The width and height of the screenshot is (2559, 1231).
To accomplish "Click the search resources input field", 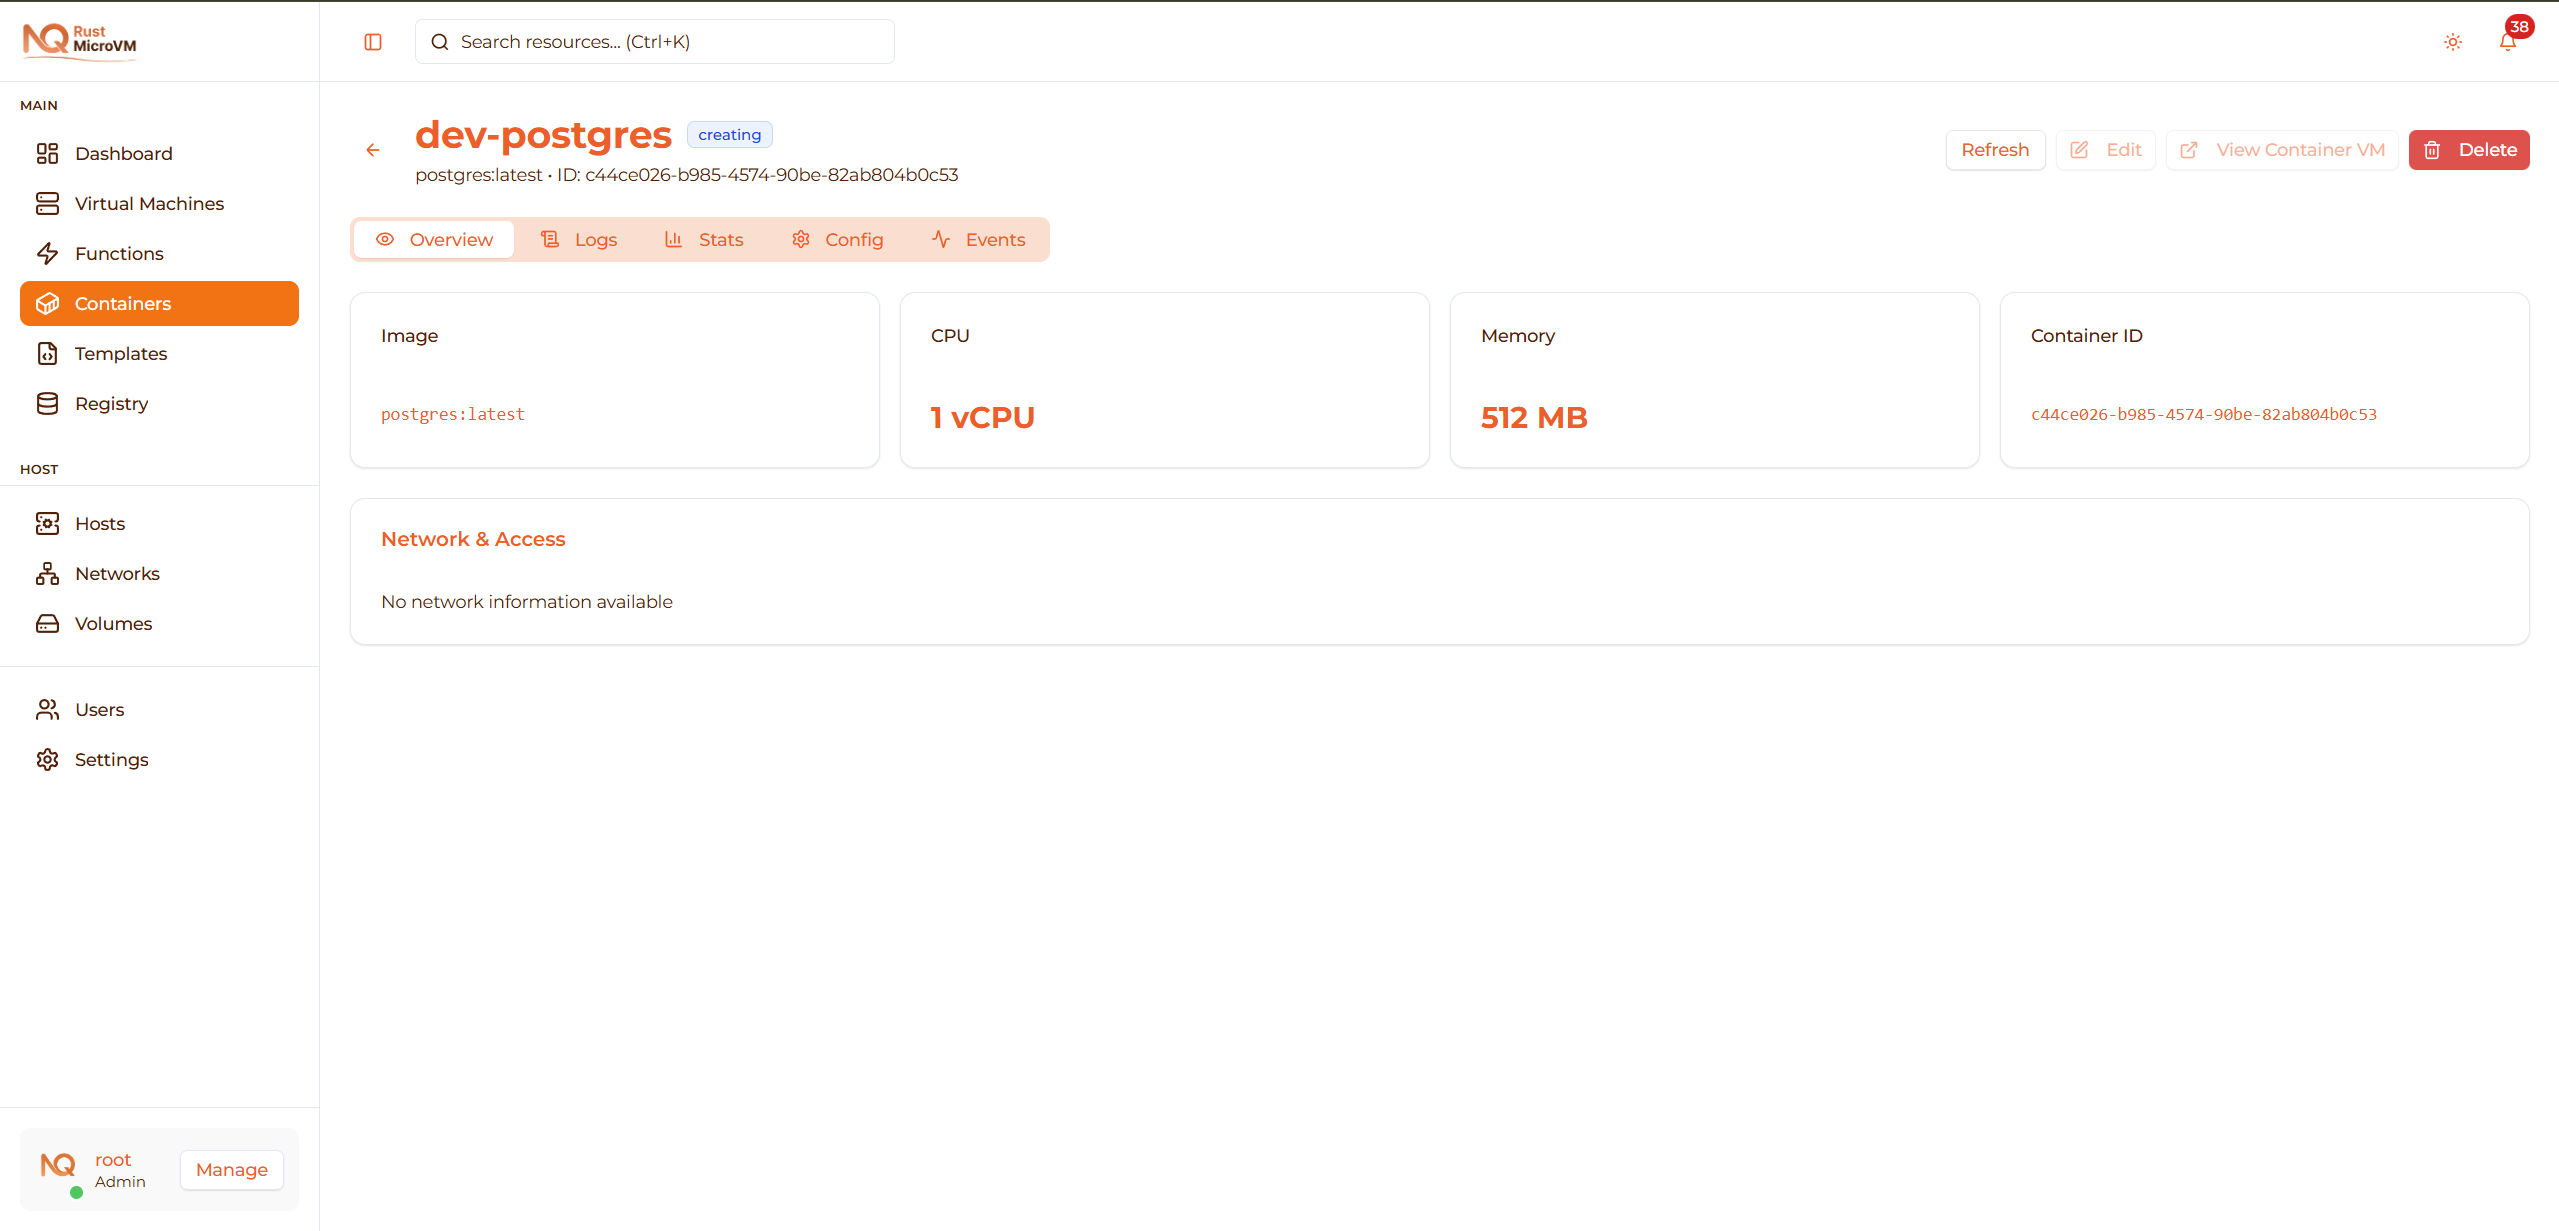I will tap(653, 41).
